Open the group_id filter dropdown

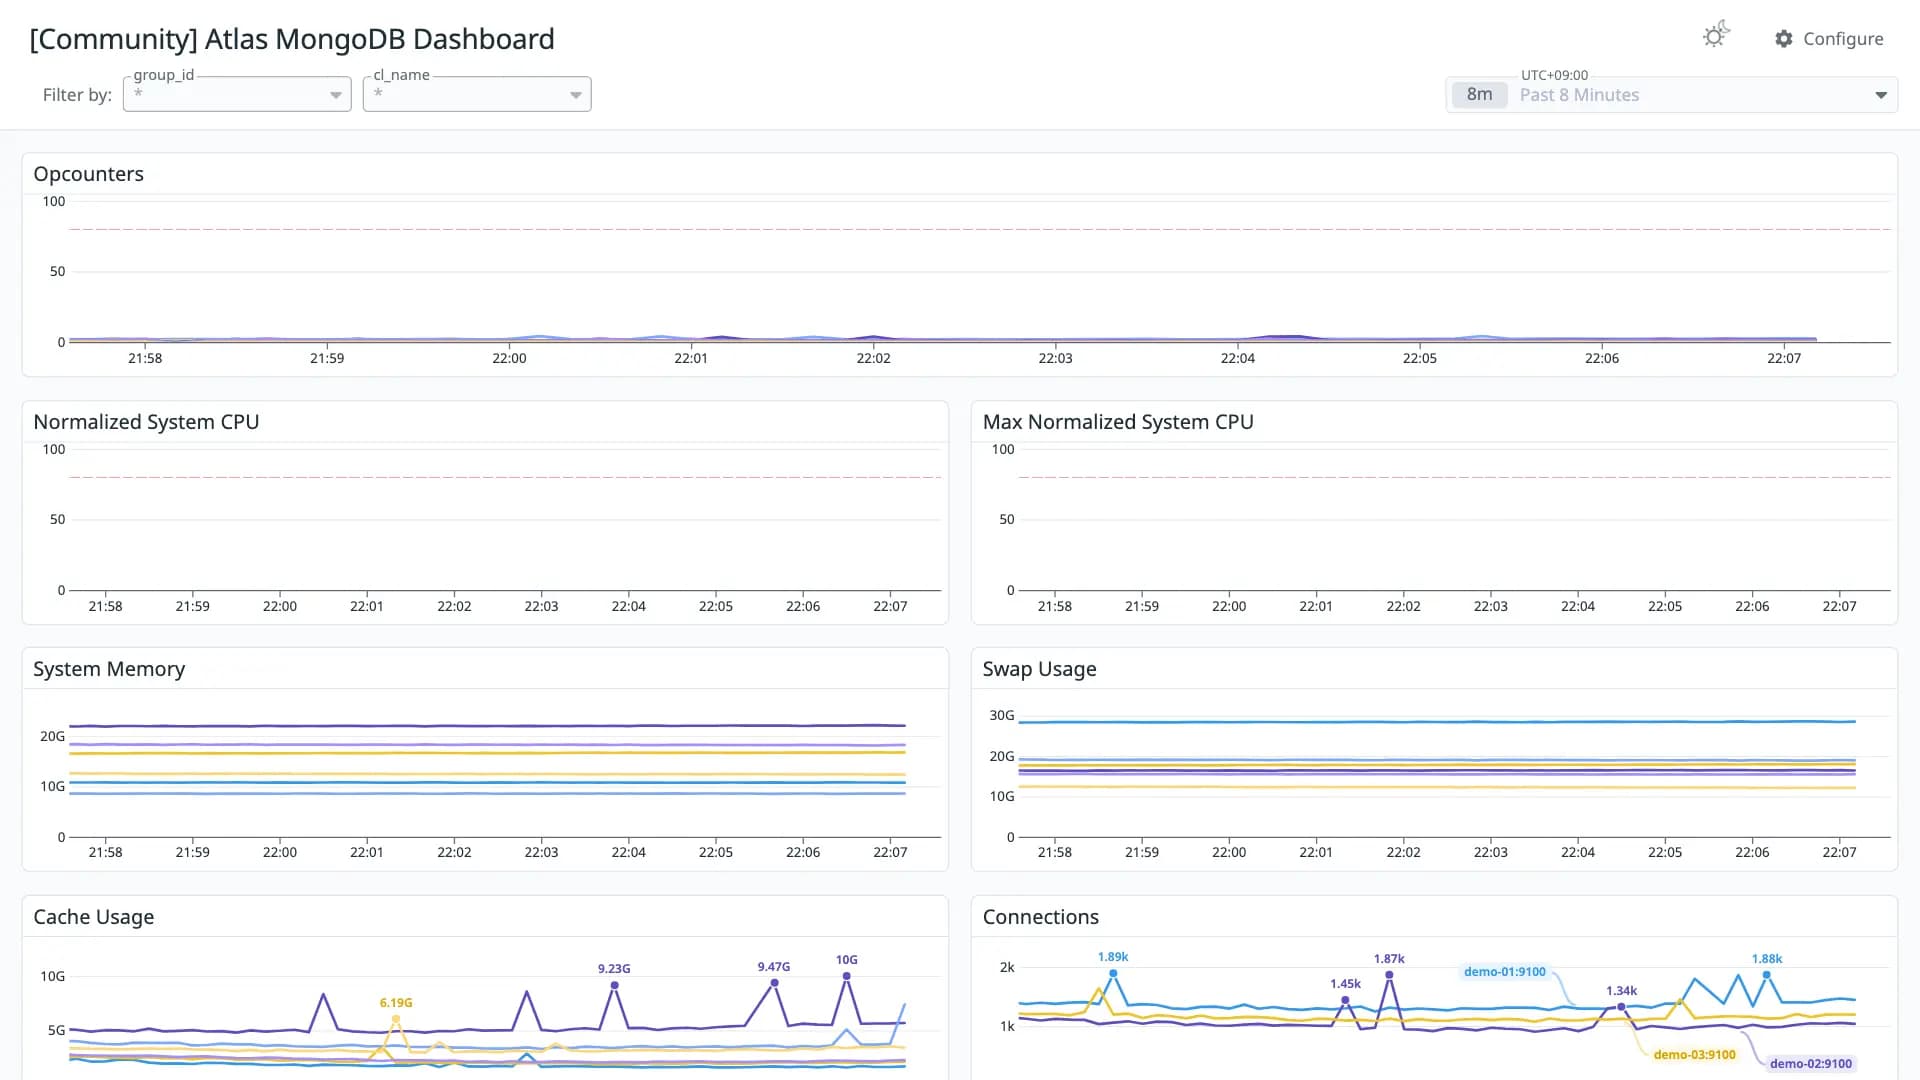click(x=237, y=94)
